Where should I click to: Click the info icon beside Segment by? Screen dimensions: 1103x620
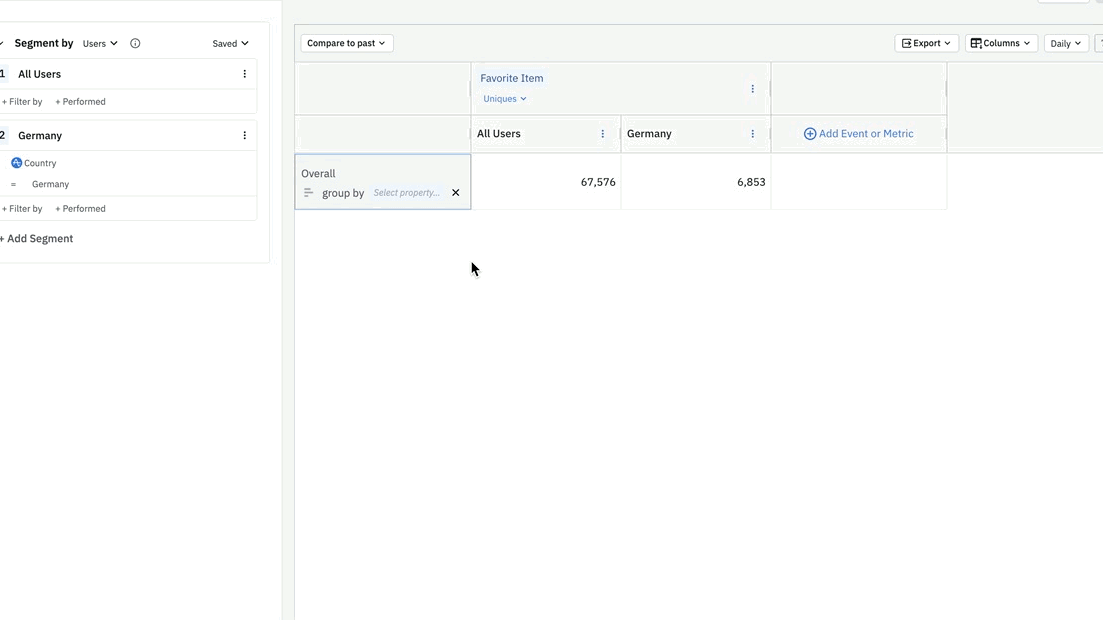[135, 44]
